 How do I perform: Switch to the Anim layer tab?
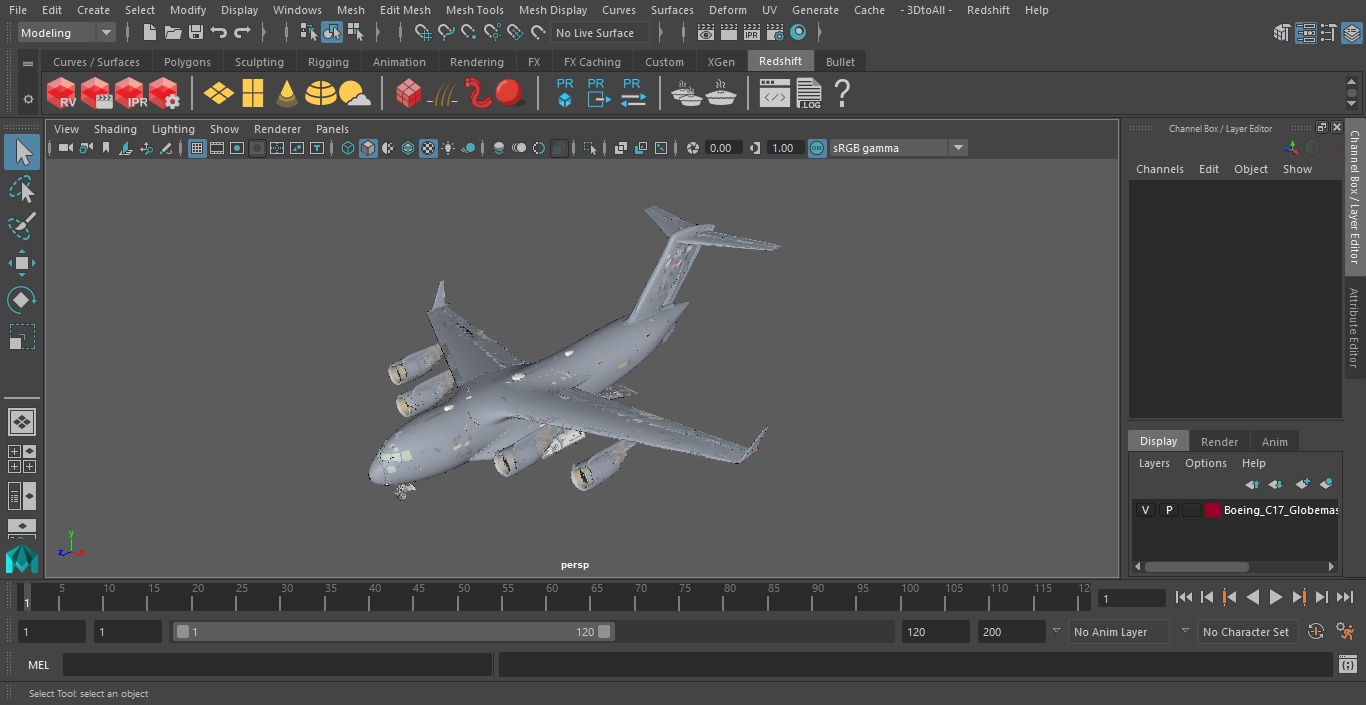click(1274, 442)
